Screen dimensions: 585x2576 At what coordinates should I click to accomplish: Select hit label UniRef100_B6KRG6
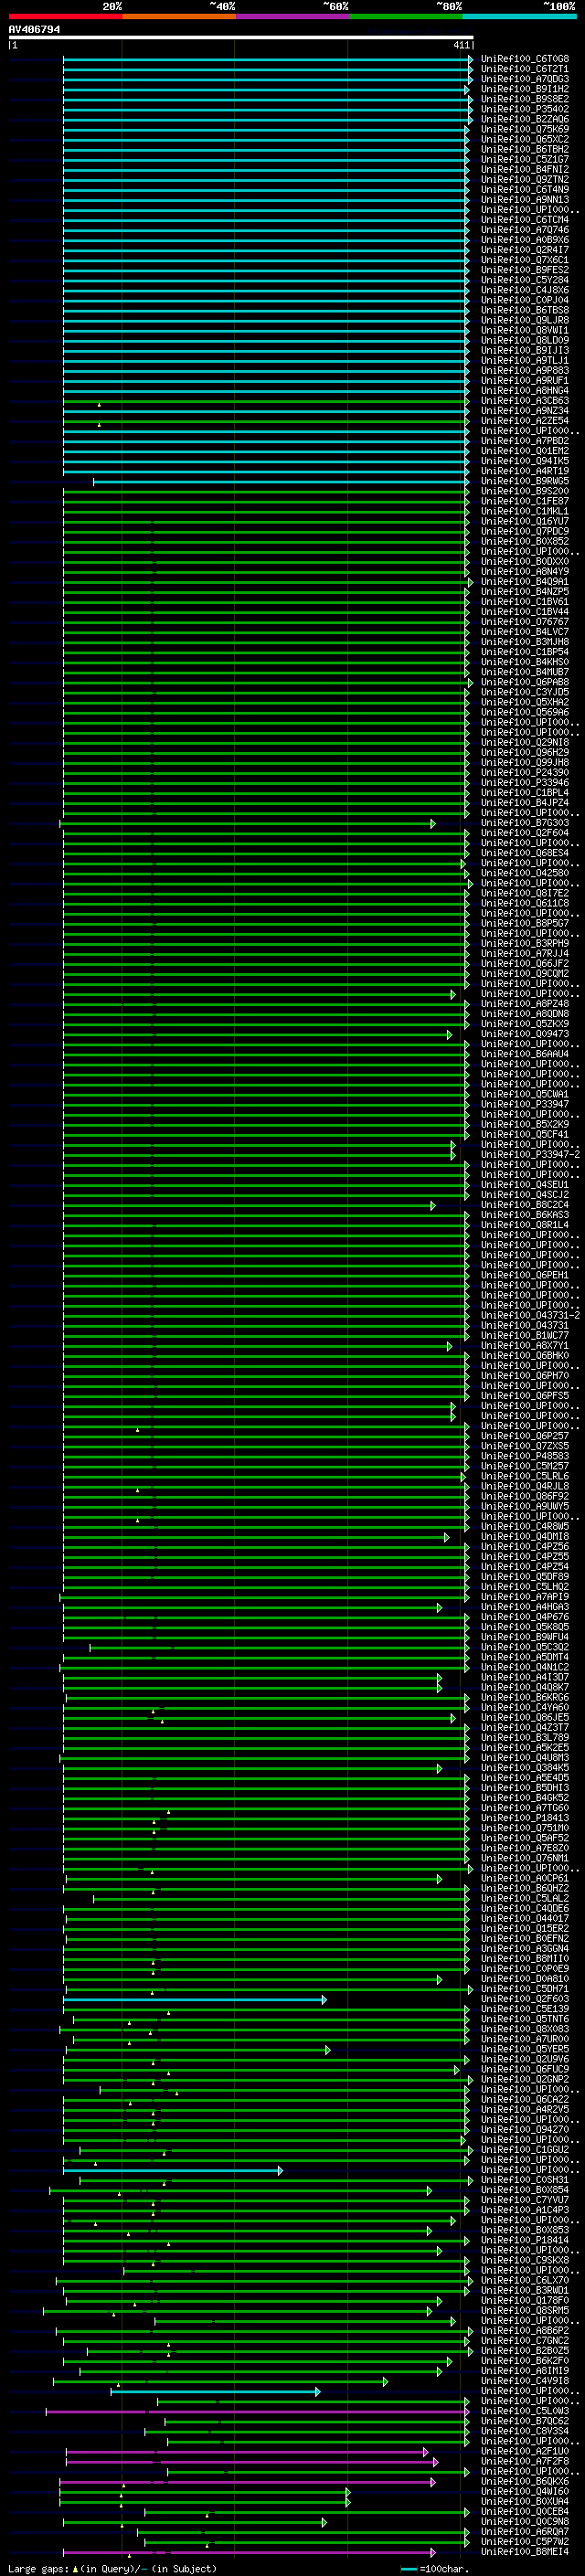click(525, 1697)
